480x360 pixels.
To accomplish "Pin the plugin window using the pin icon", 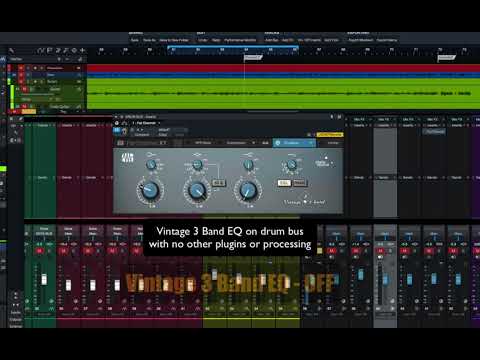I will (x=332, y=117).
